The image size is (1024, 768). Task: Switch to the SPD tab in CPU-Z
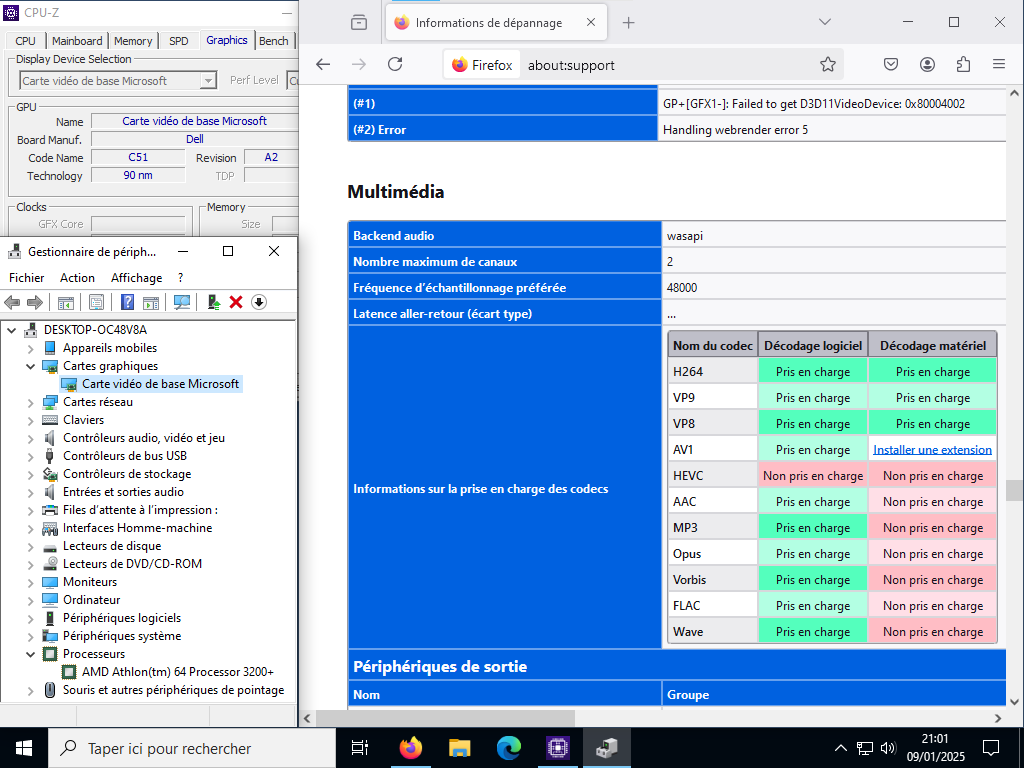[x=179, y=40]
